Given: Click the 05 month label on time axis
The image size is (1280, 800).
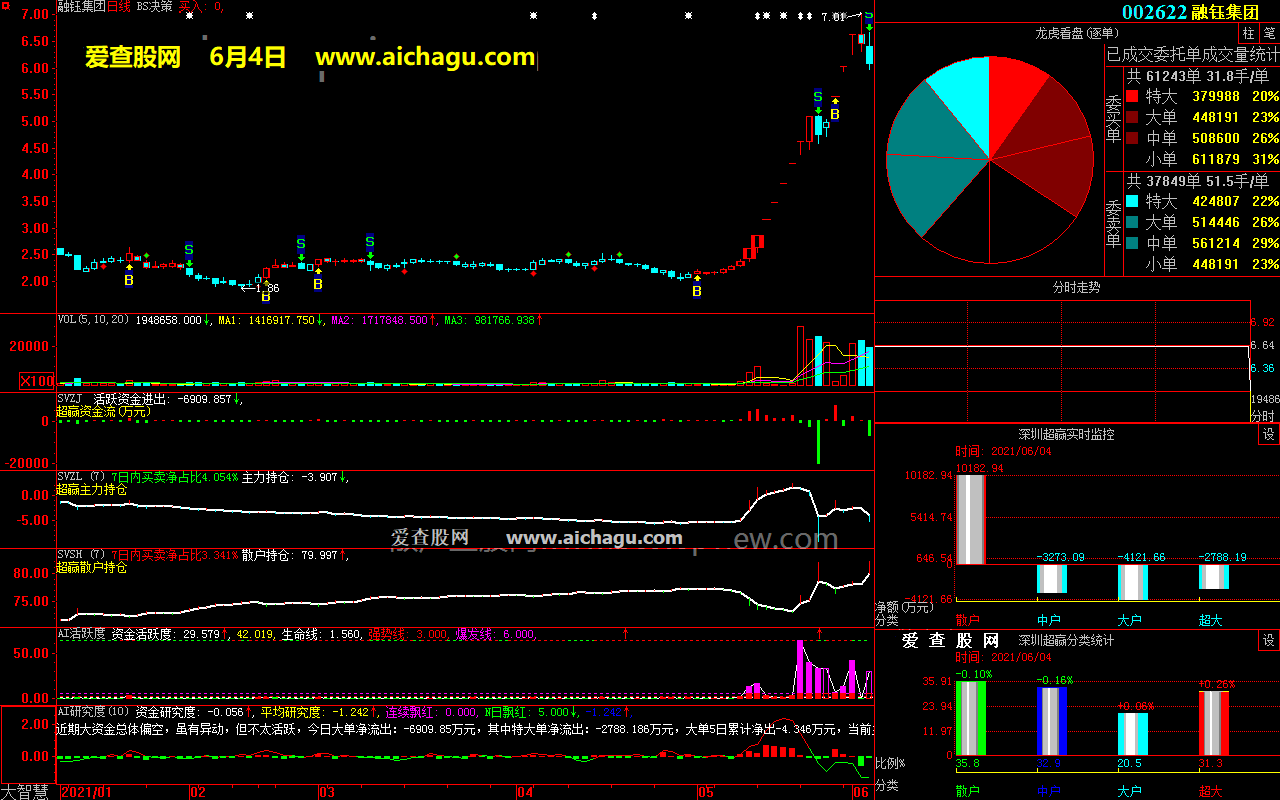Looking at the screenshot, I should coord(705,792).
